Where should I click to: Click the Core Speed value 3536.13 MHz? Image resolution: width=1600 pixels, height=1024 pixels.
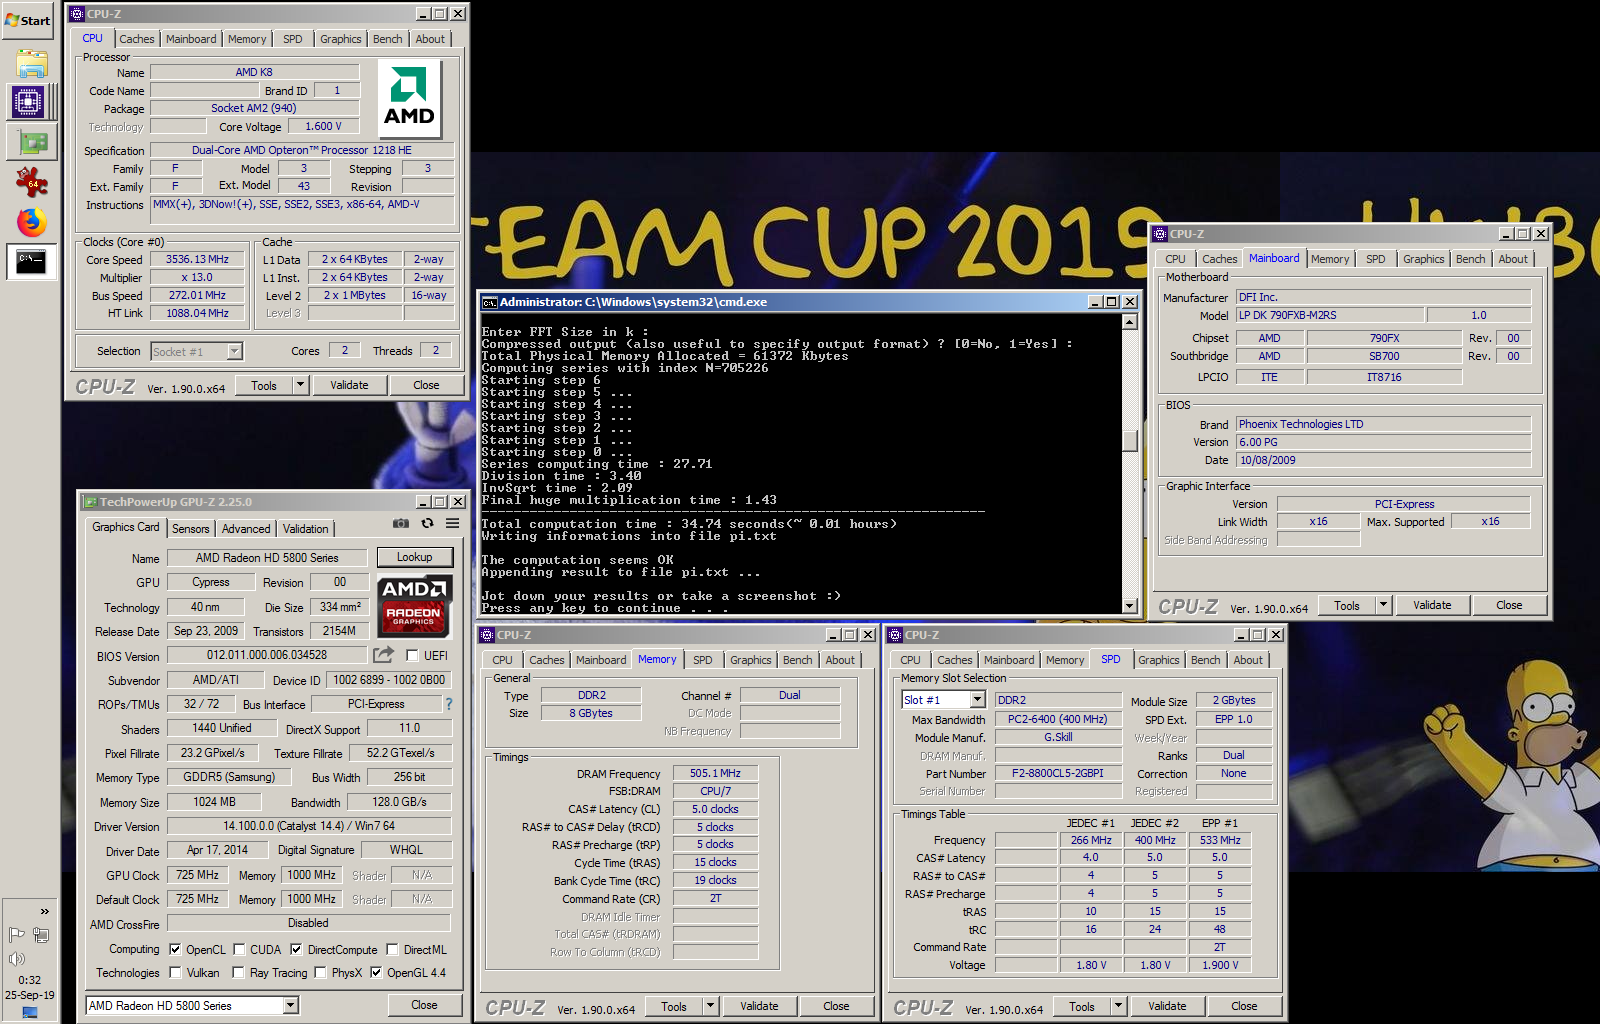197,259
